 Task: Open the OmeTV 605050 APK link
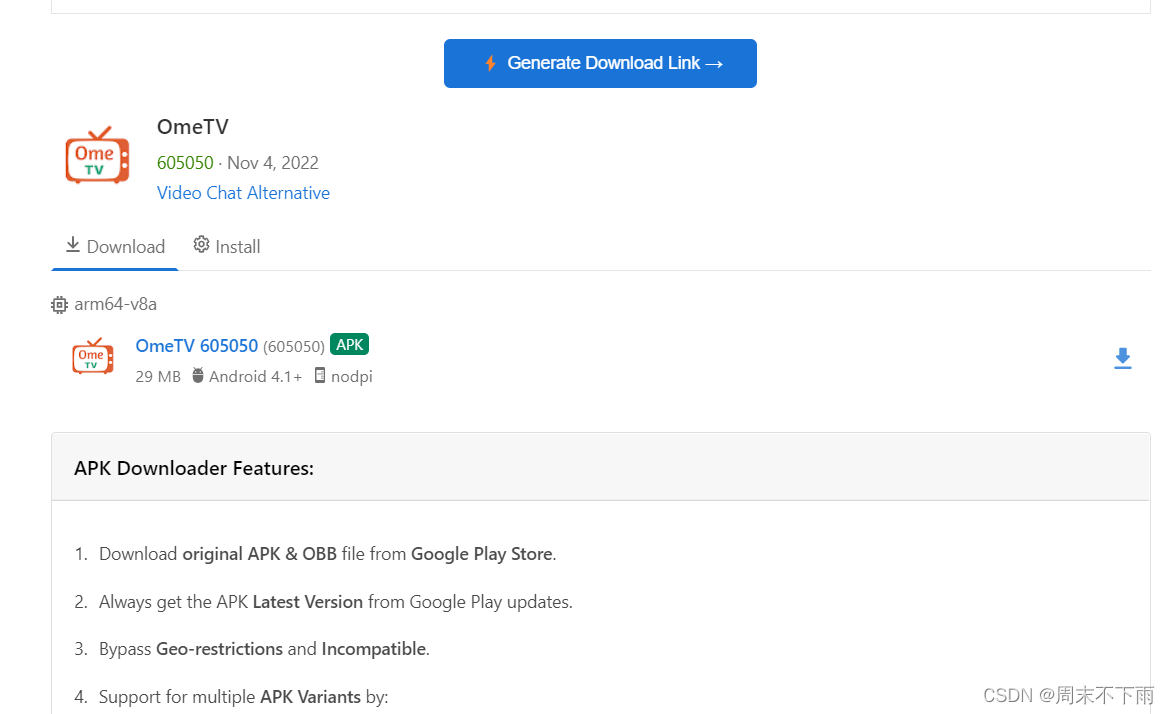196,346
